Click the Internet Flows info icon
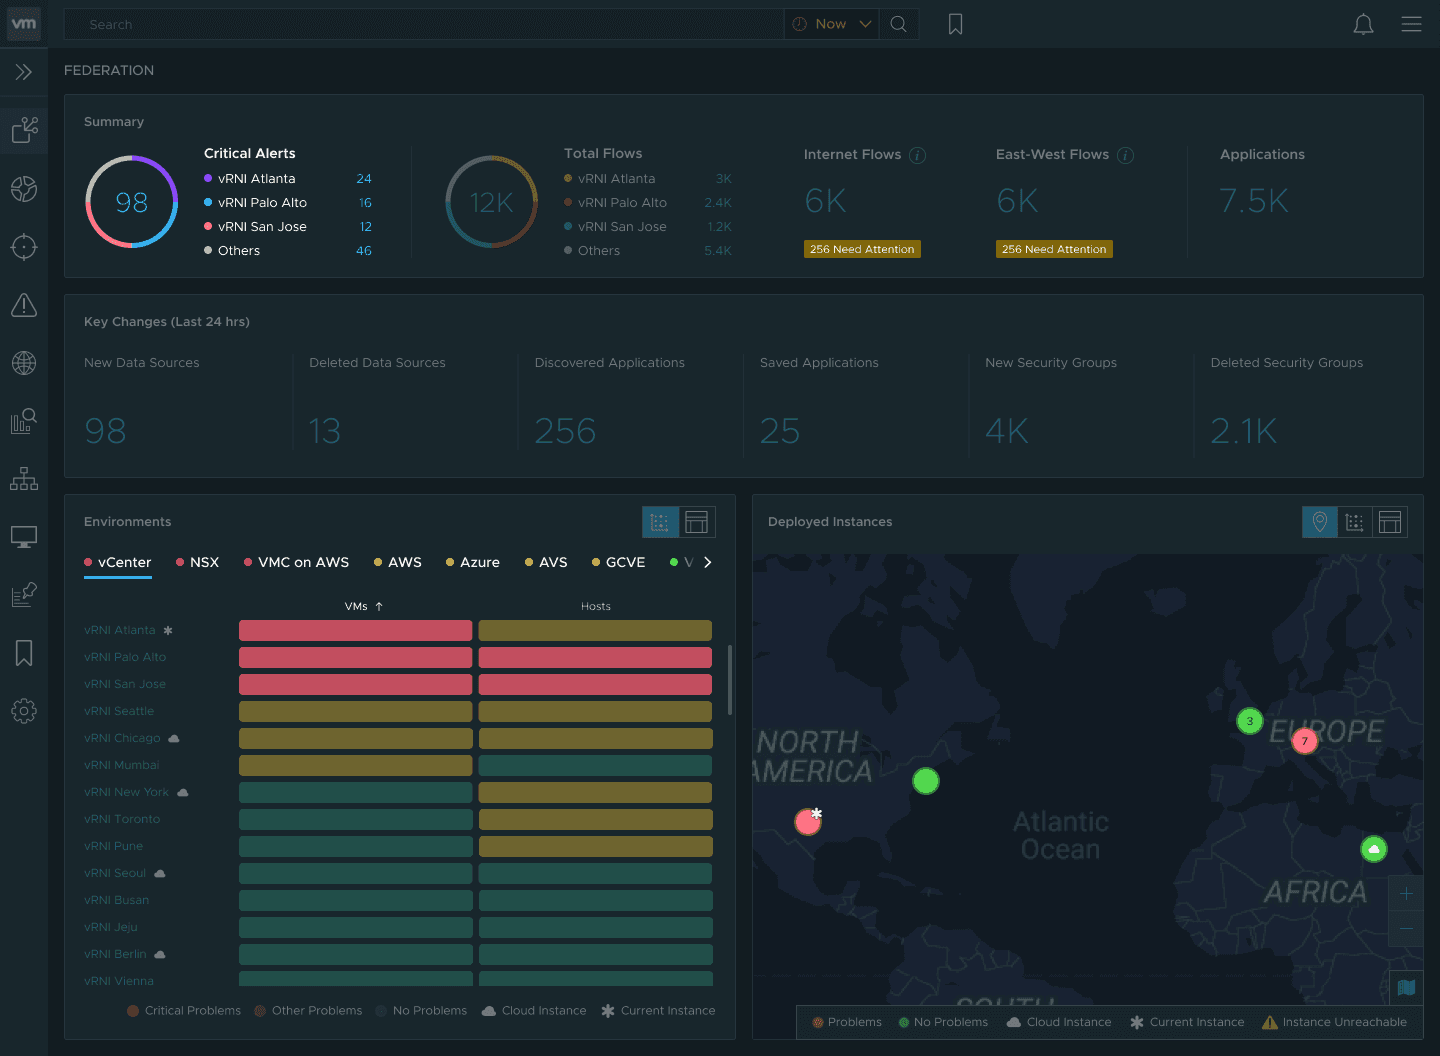 click(x=918, y=155)
